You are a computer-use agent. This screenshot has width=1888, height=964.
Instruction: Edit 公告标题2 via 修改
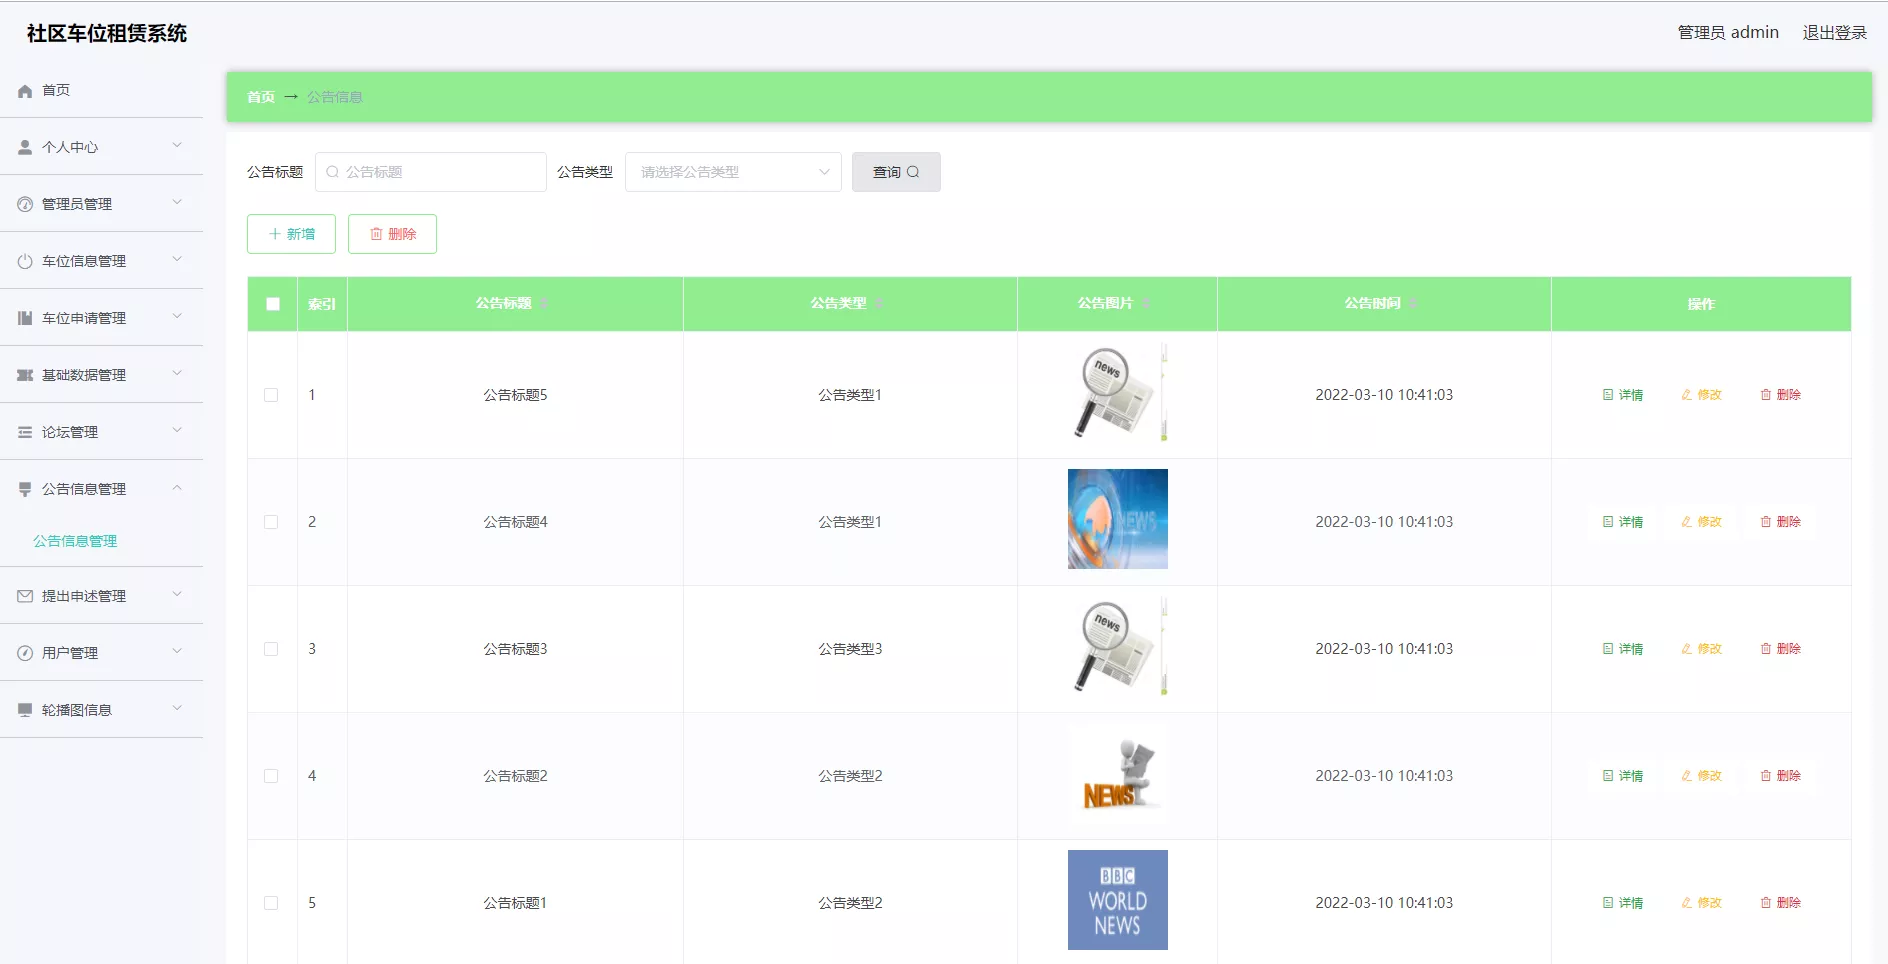point(1702,776)
